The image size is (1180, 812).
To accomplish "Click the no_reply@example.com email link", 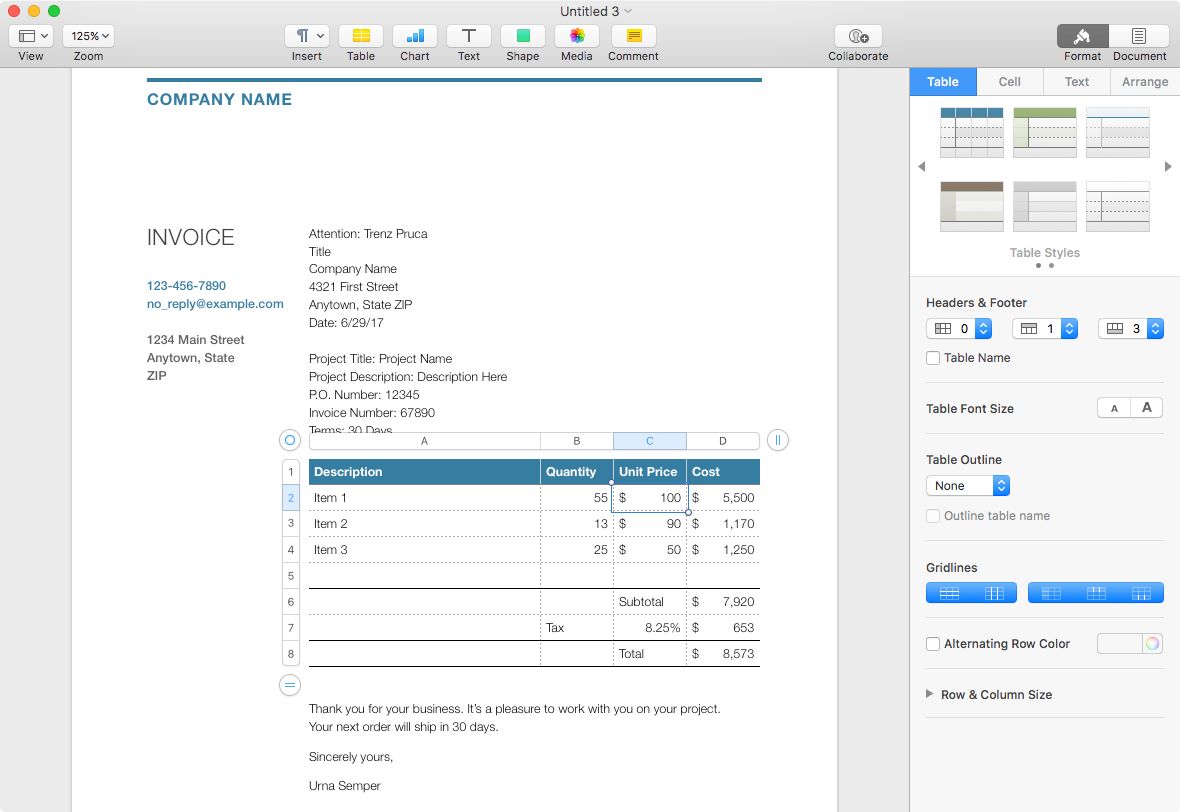I will pyautogui.click(x=215, y=304).
